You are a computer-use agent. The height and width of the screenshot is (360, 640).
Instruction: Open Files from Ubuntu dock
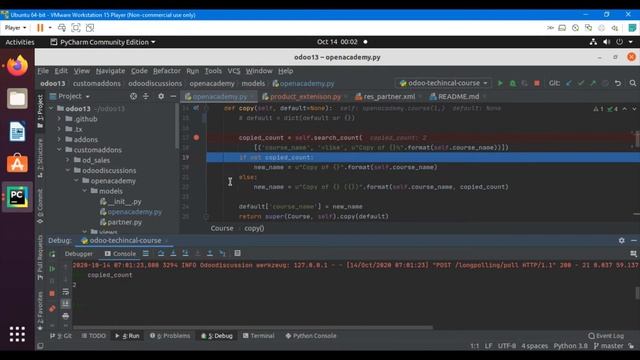pyautogui.click(x=17, y=98)
